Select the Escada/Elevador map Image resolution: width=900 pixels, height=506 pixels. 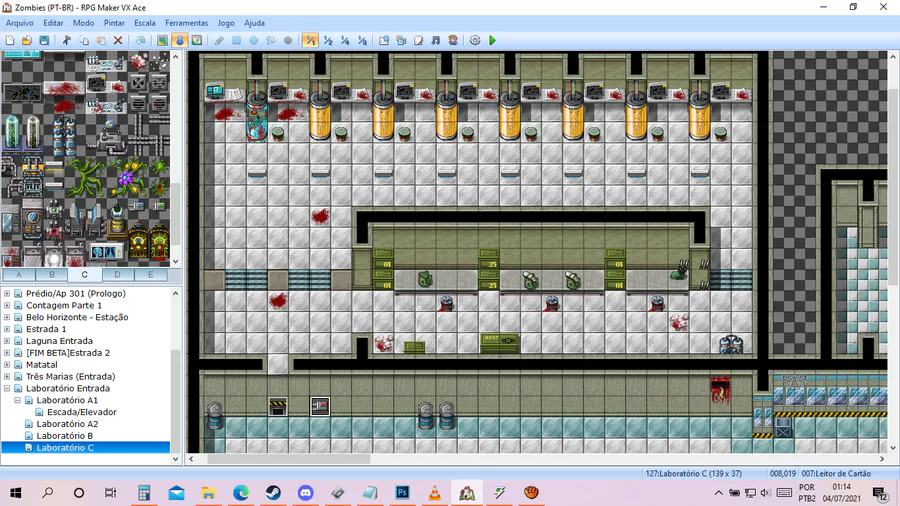click(x=82, y=412)
